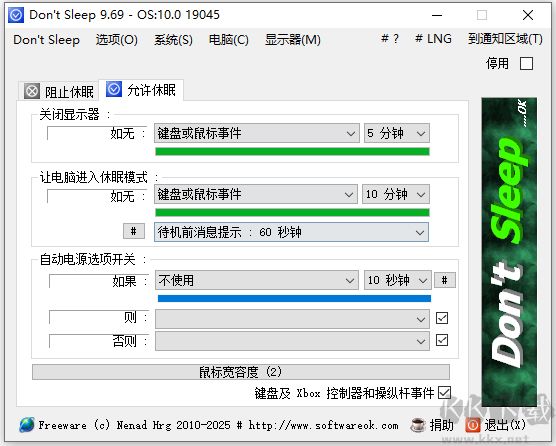Click the # button beside 待机前消息提示
Viewport: 556px width, 446px height.
(134, 231)
